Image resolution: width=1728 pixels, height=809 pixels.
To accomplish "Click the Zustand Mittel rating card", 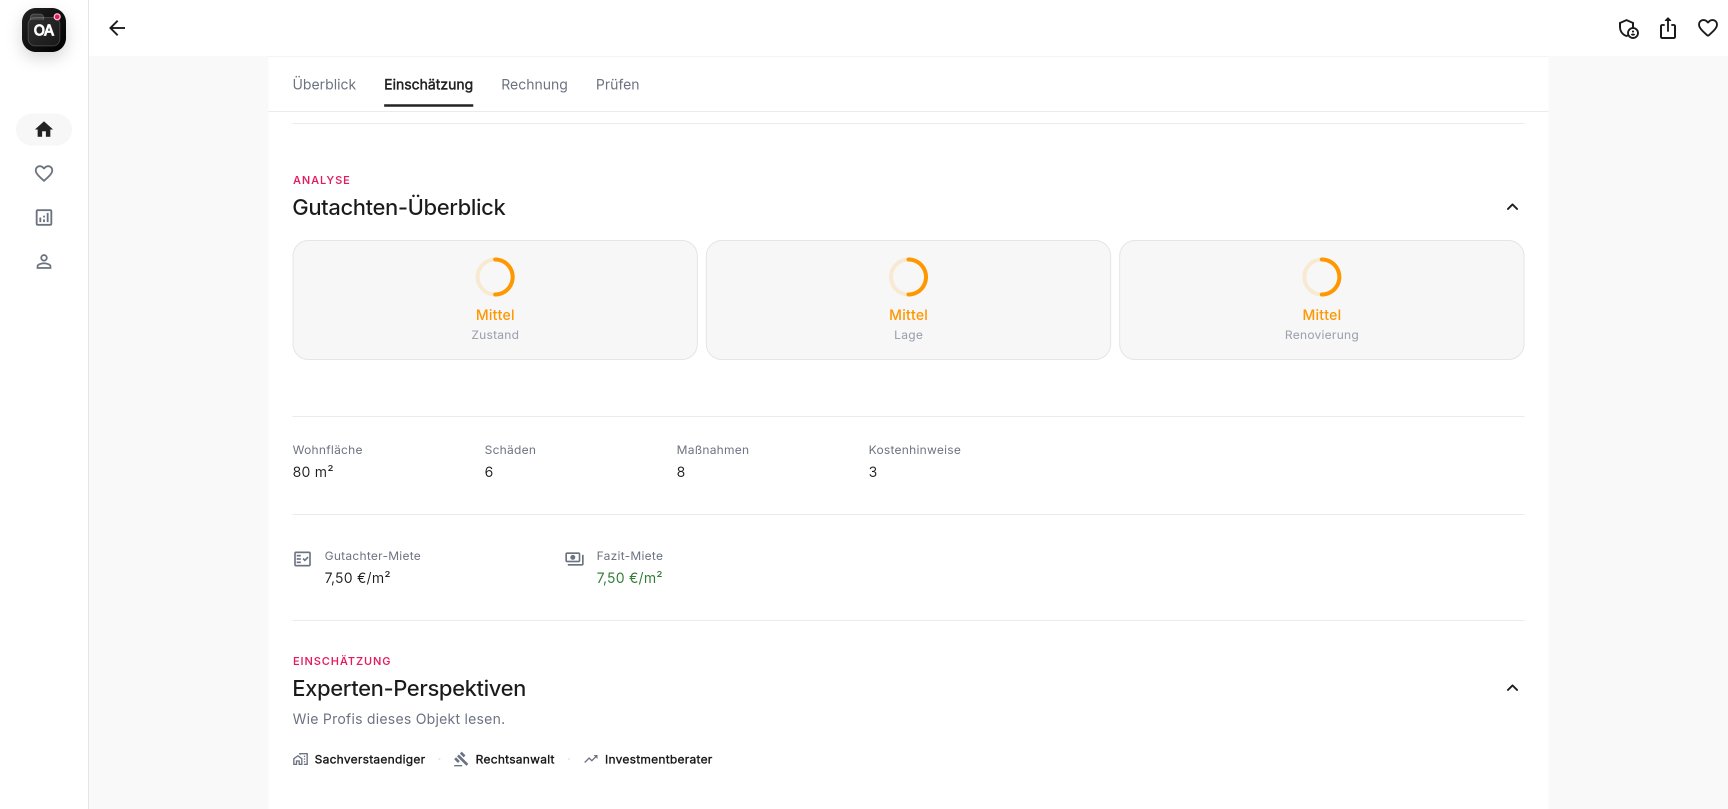I will point(495,300).
